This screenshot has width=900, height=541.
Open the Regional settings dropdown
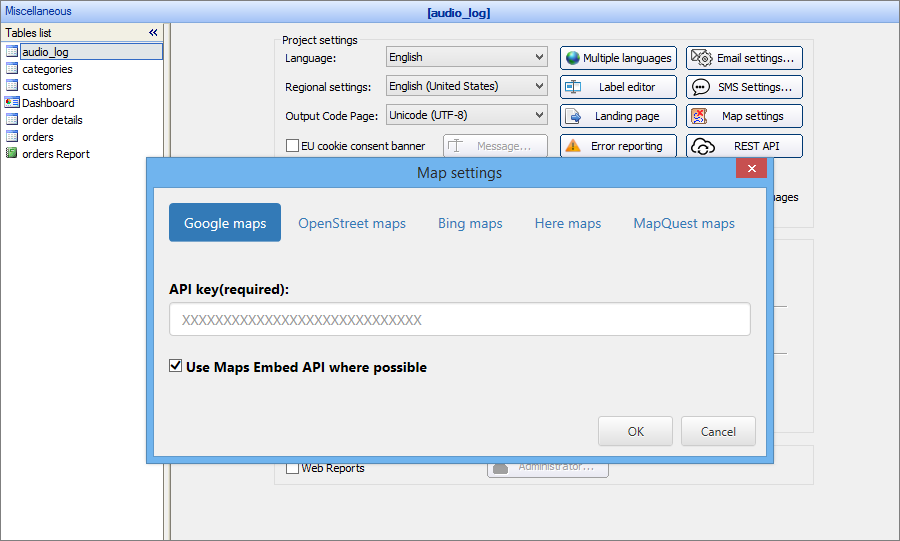tap(467, 86)
